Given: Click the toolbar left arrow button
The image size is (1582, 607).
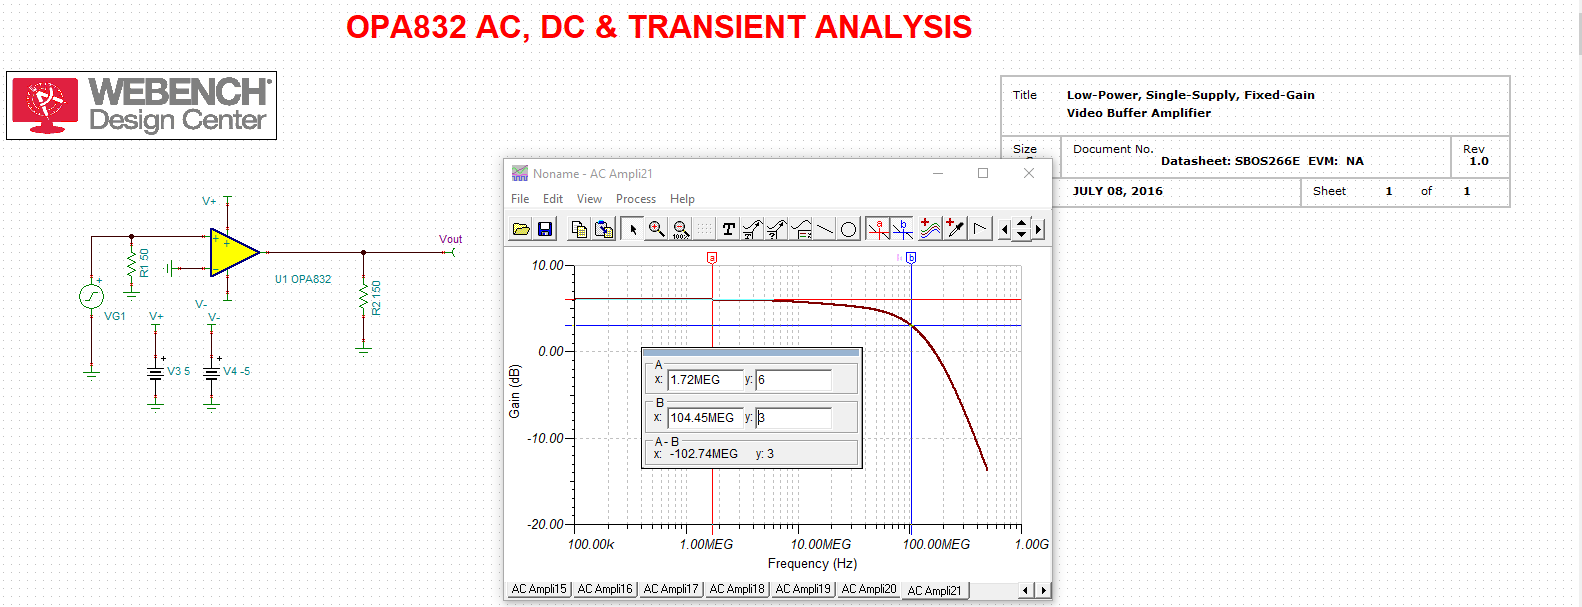Looking at the screenshot, I should pyautogui.click(x=1005, y=229).
